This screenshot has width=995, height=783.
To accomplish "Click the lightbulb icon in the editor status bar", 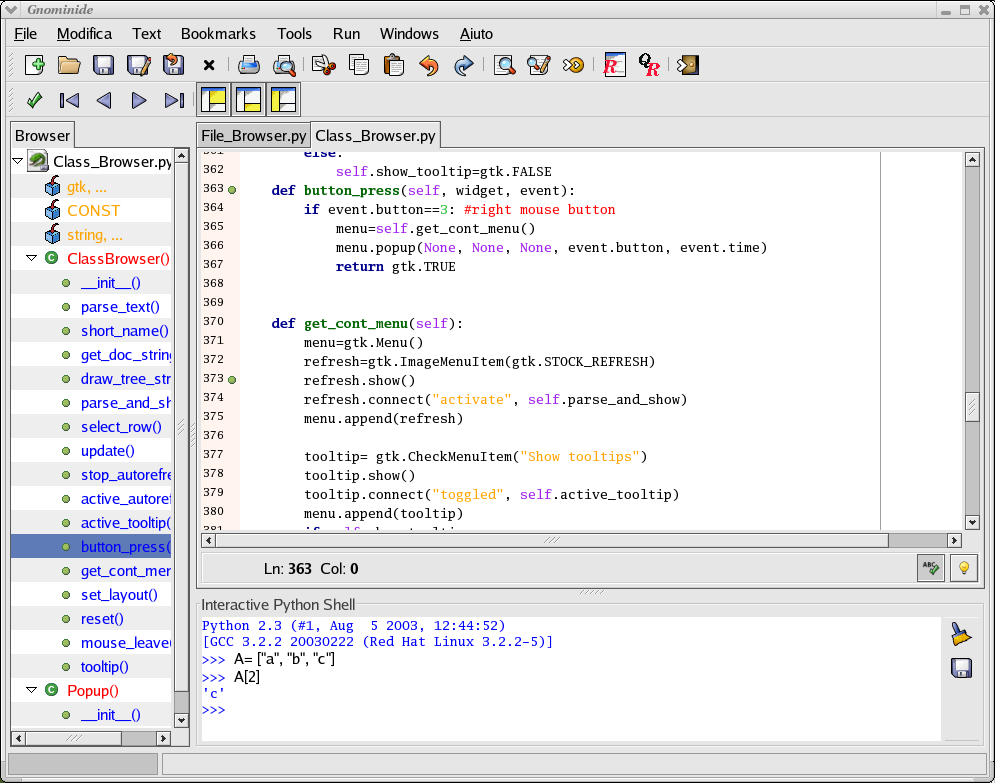I will pos(964,568).
